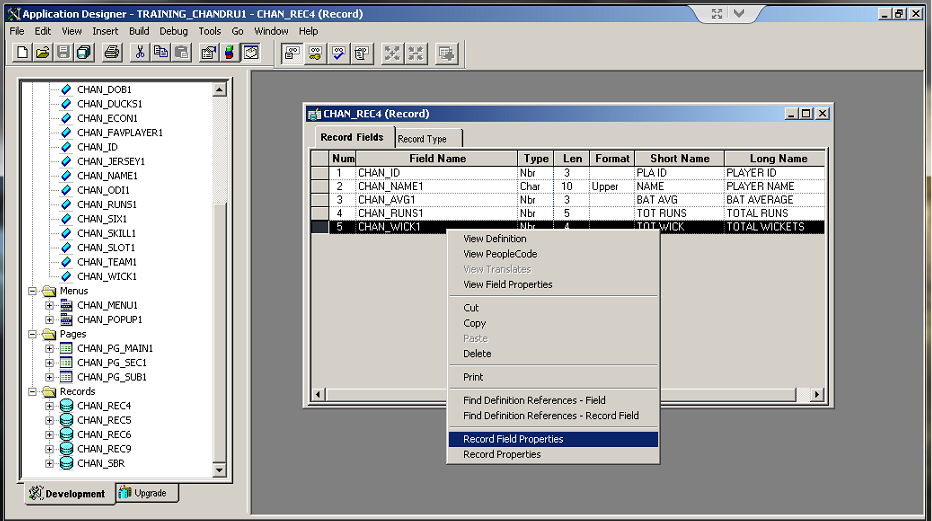Open the Debug menu

point(174,31)
